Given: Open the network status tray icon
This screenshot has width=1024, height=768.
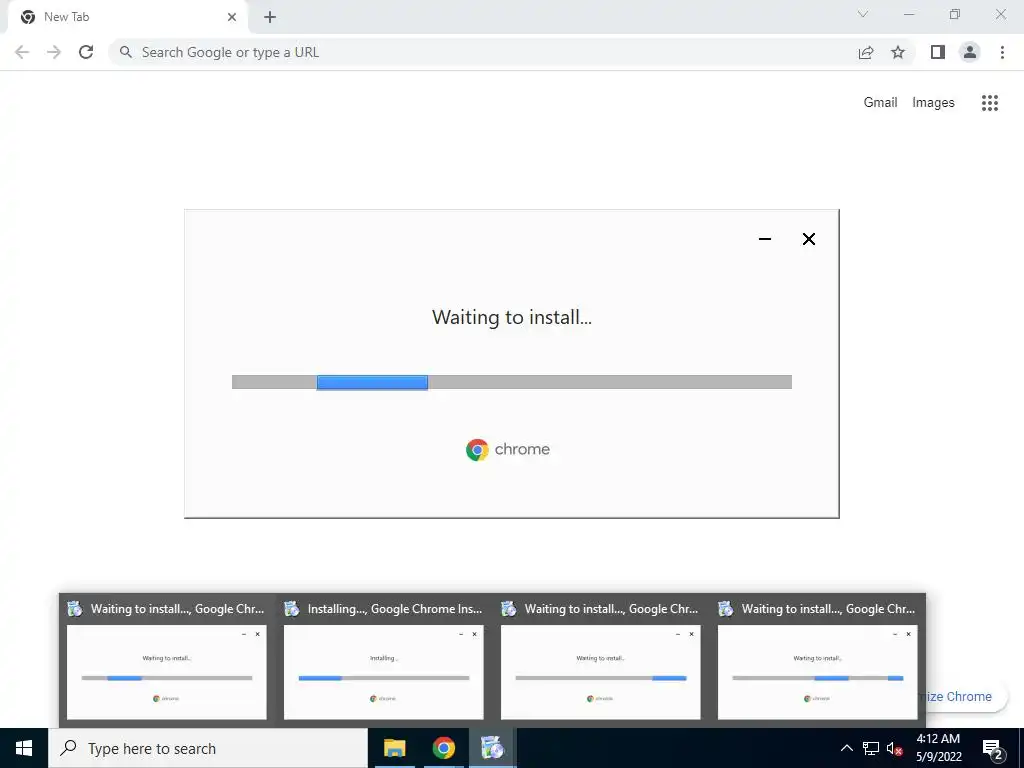Looking at the screenshot, I should pos(871,748).
